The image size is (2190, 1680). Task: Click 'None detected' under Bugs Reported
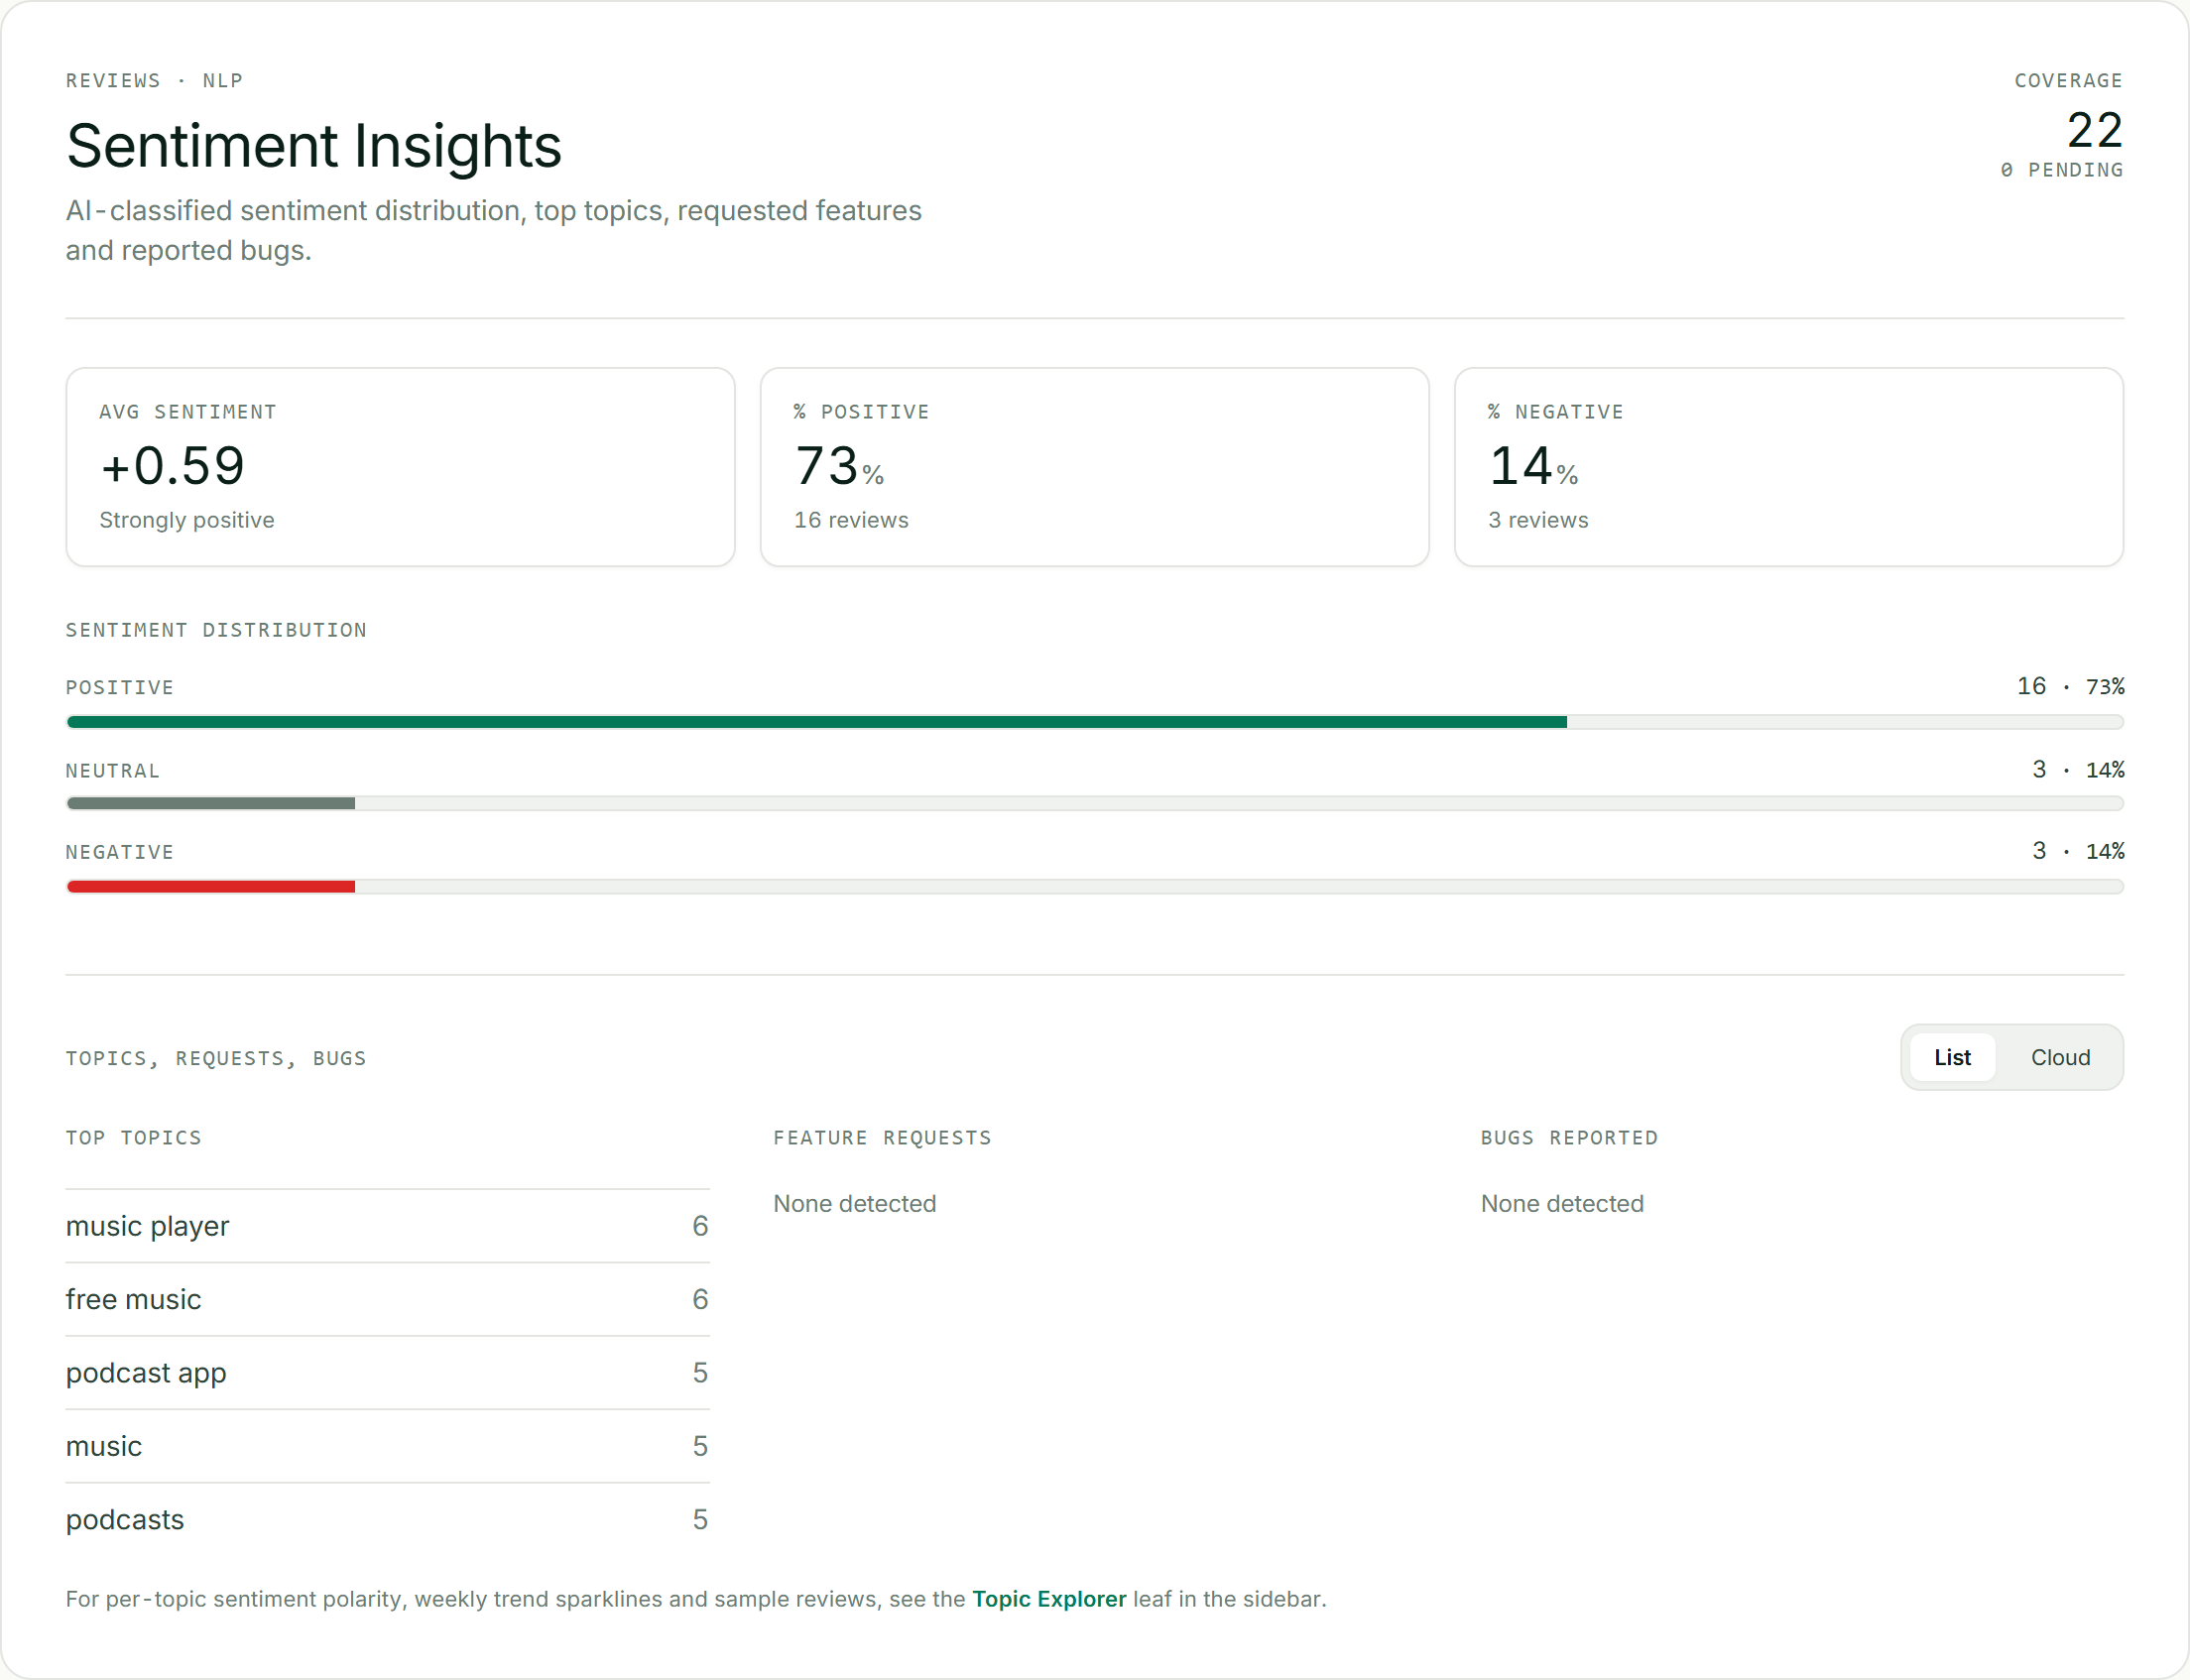1562,1204
